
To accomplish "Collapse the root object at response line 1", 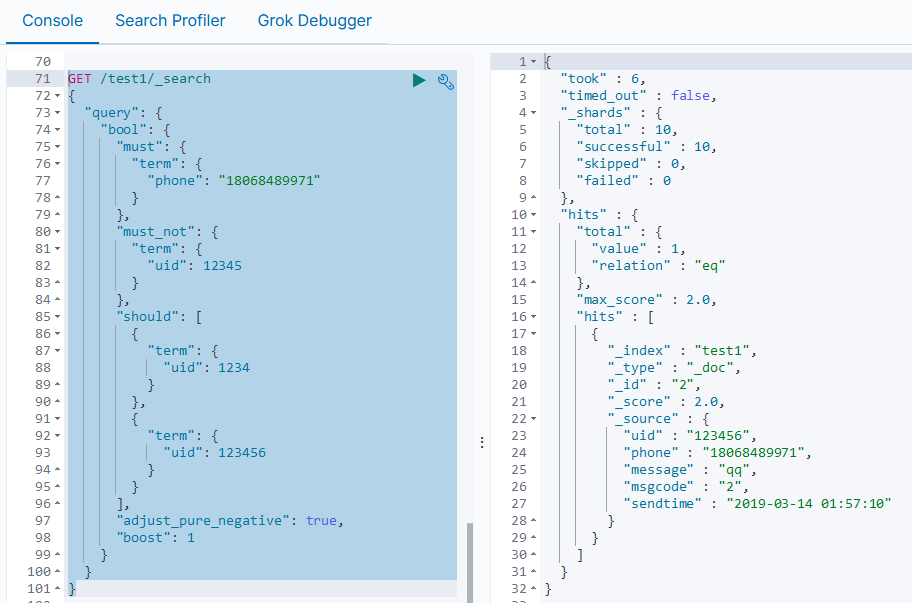I will pos(533,61).
